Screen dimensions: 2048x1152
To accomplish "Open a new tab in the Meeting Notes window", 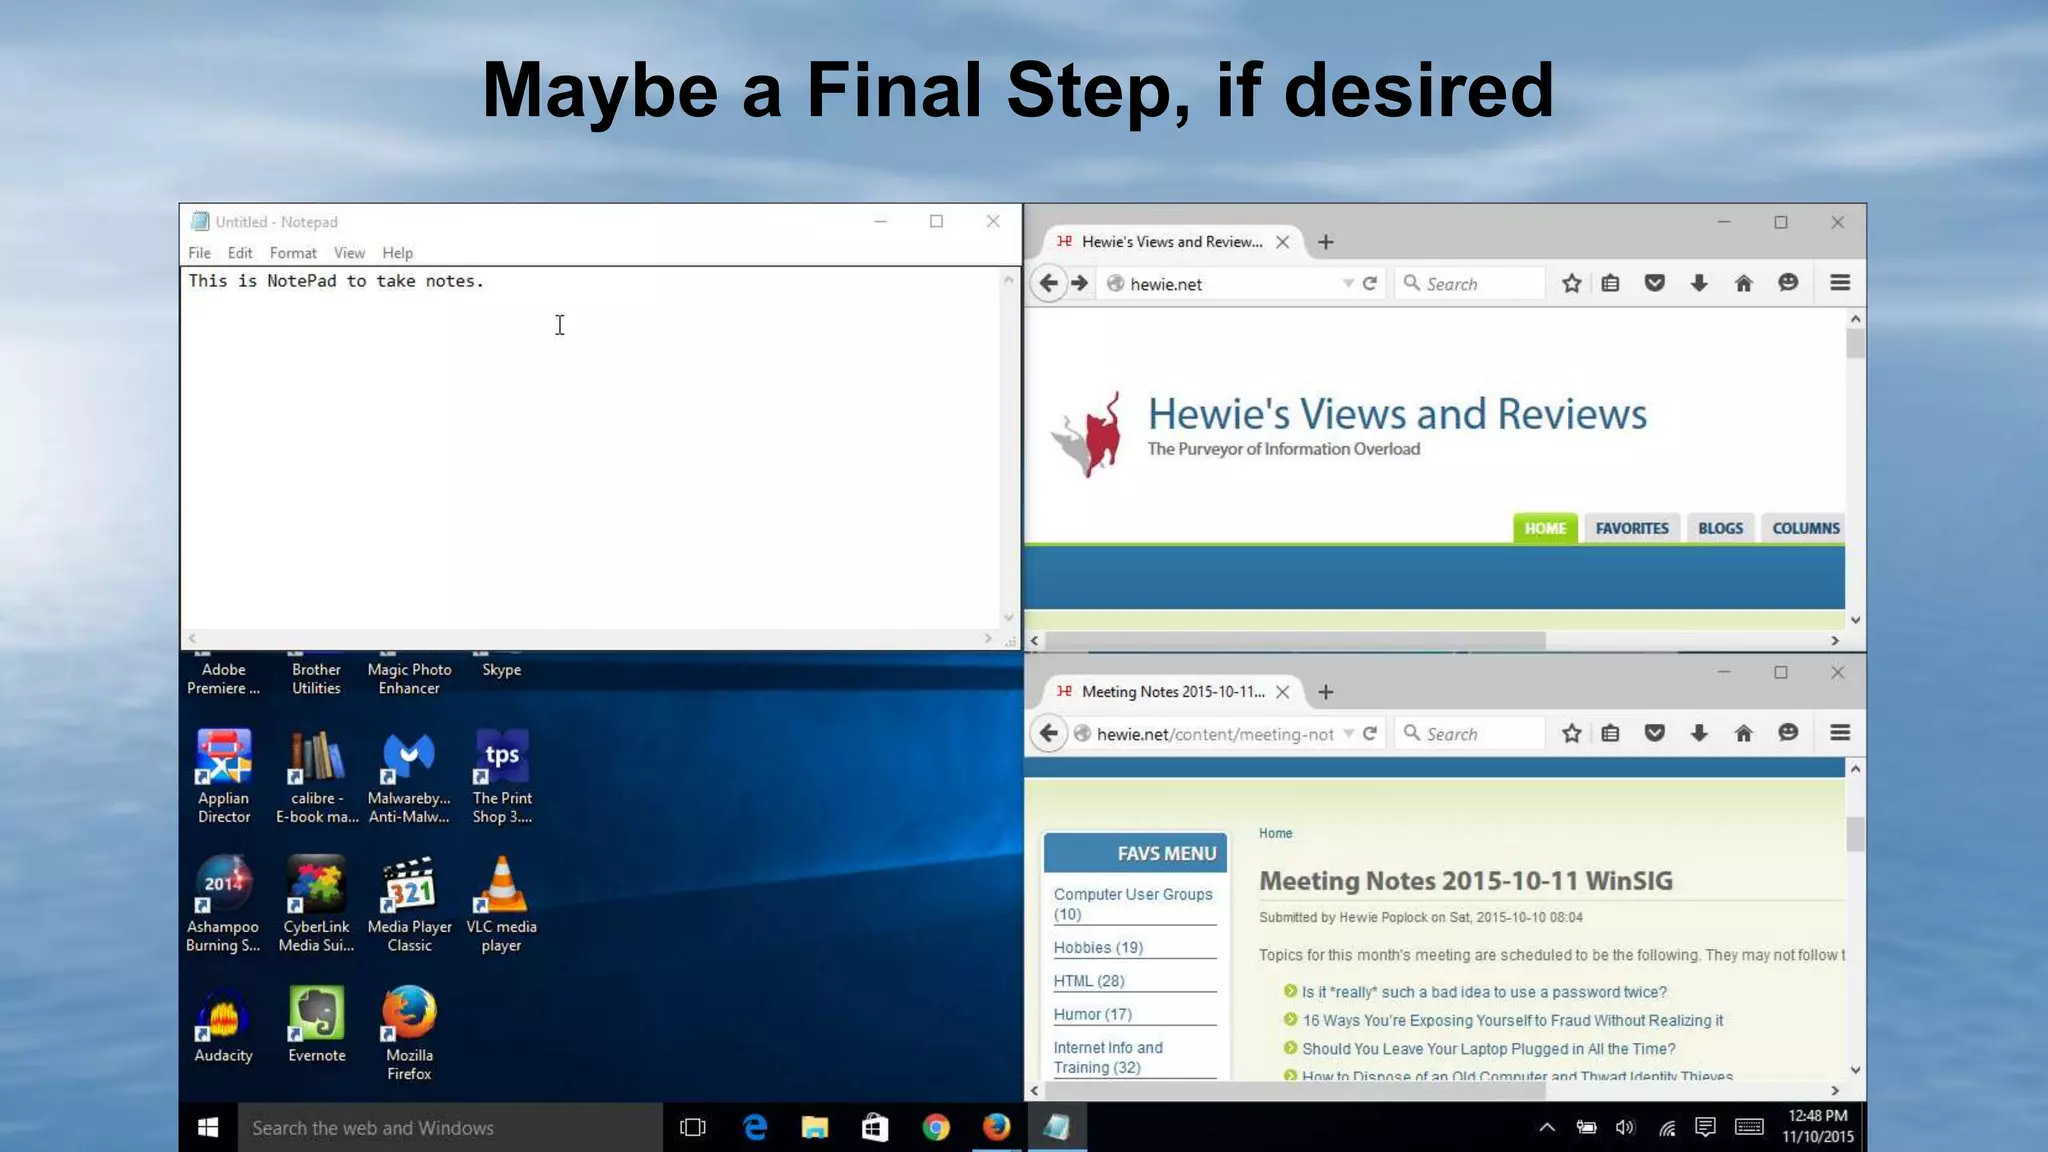I will pyautogui.click(x=1326, y=692).
